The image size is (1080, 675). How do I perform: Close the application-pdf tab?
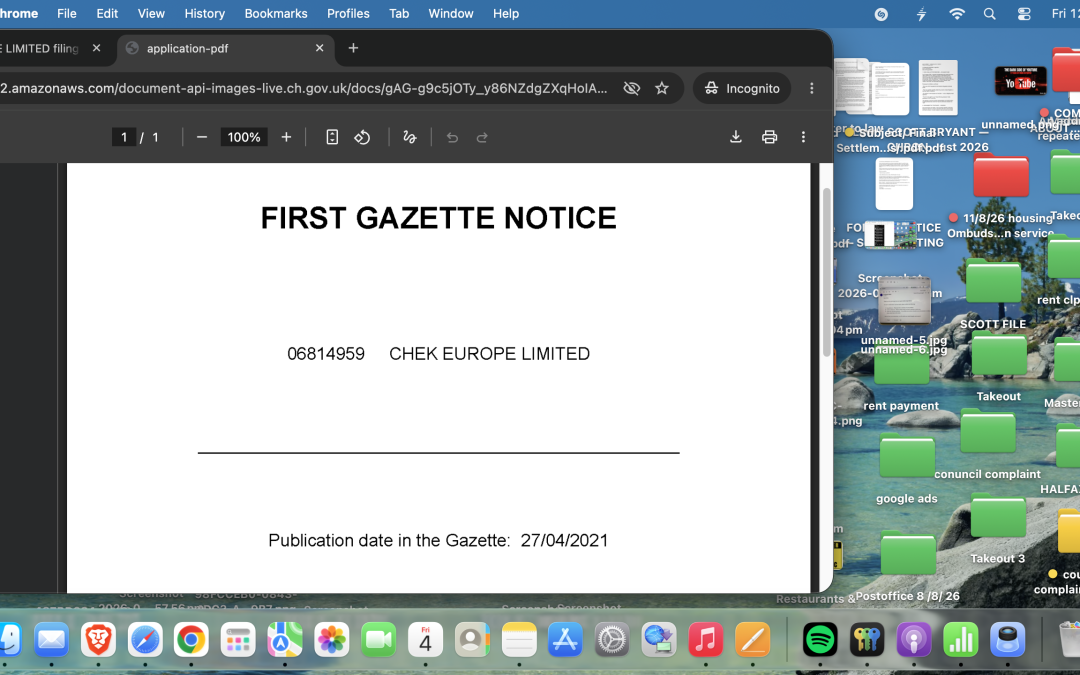320,48
